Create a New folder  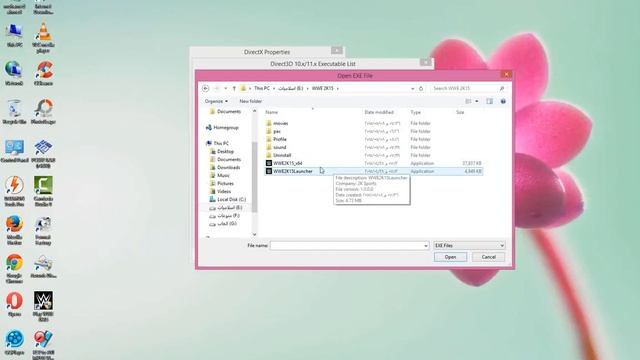[x=251, y=101]
